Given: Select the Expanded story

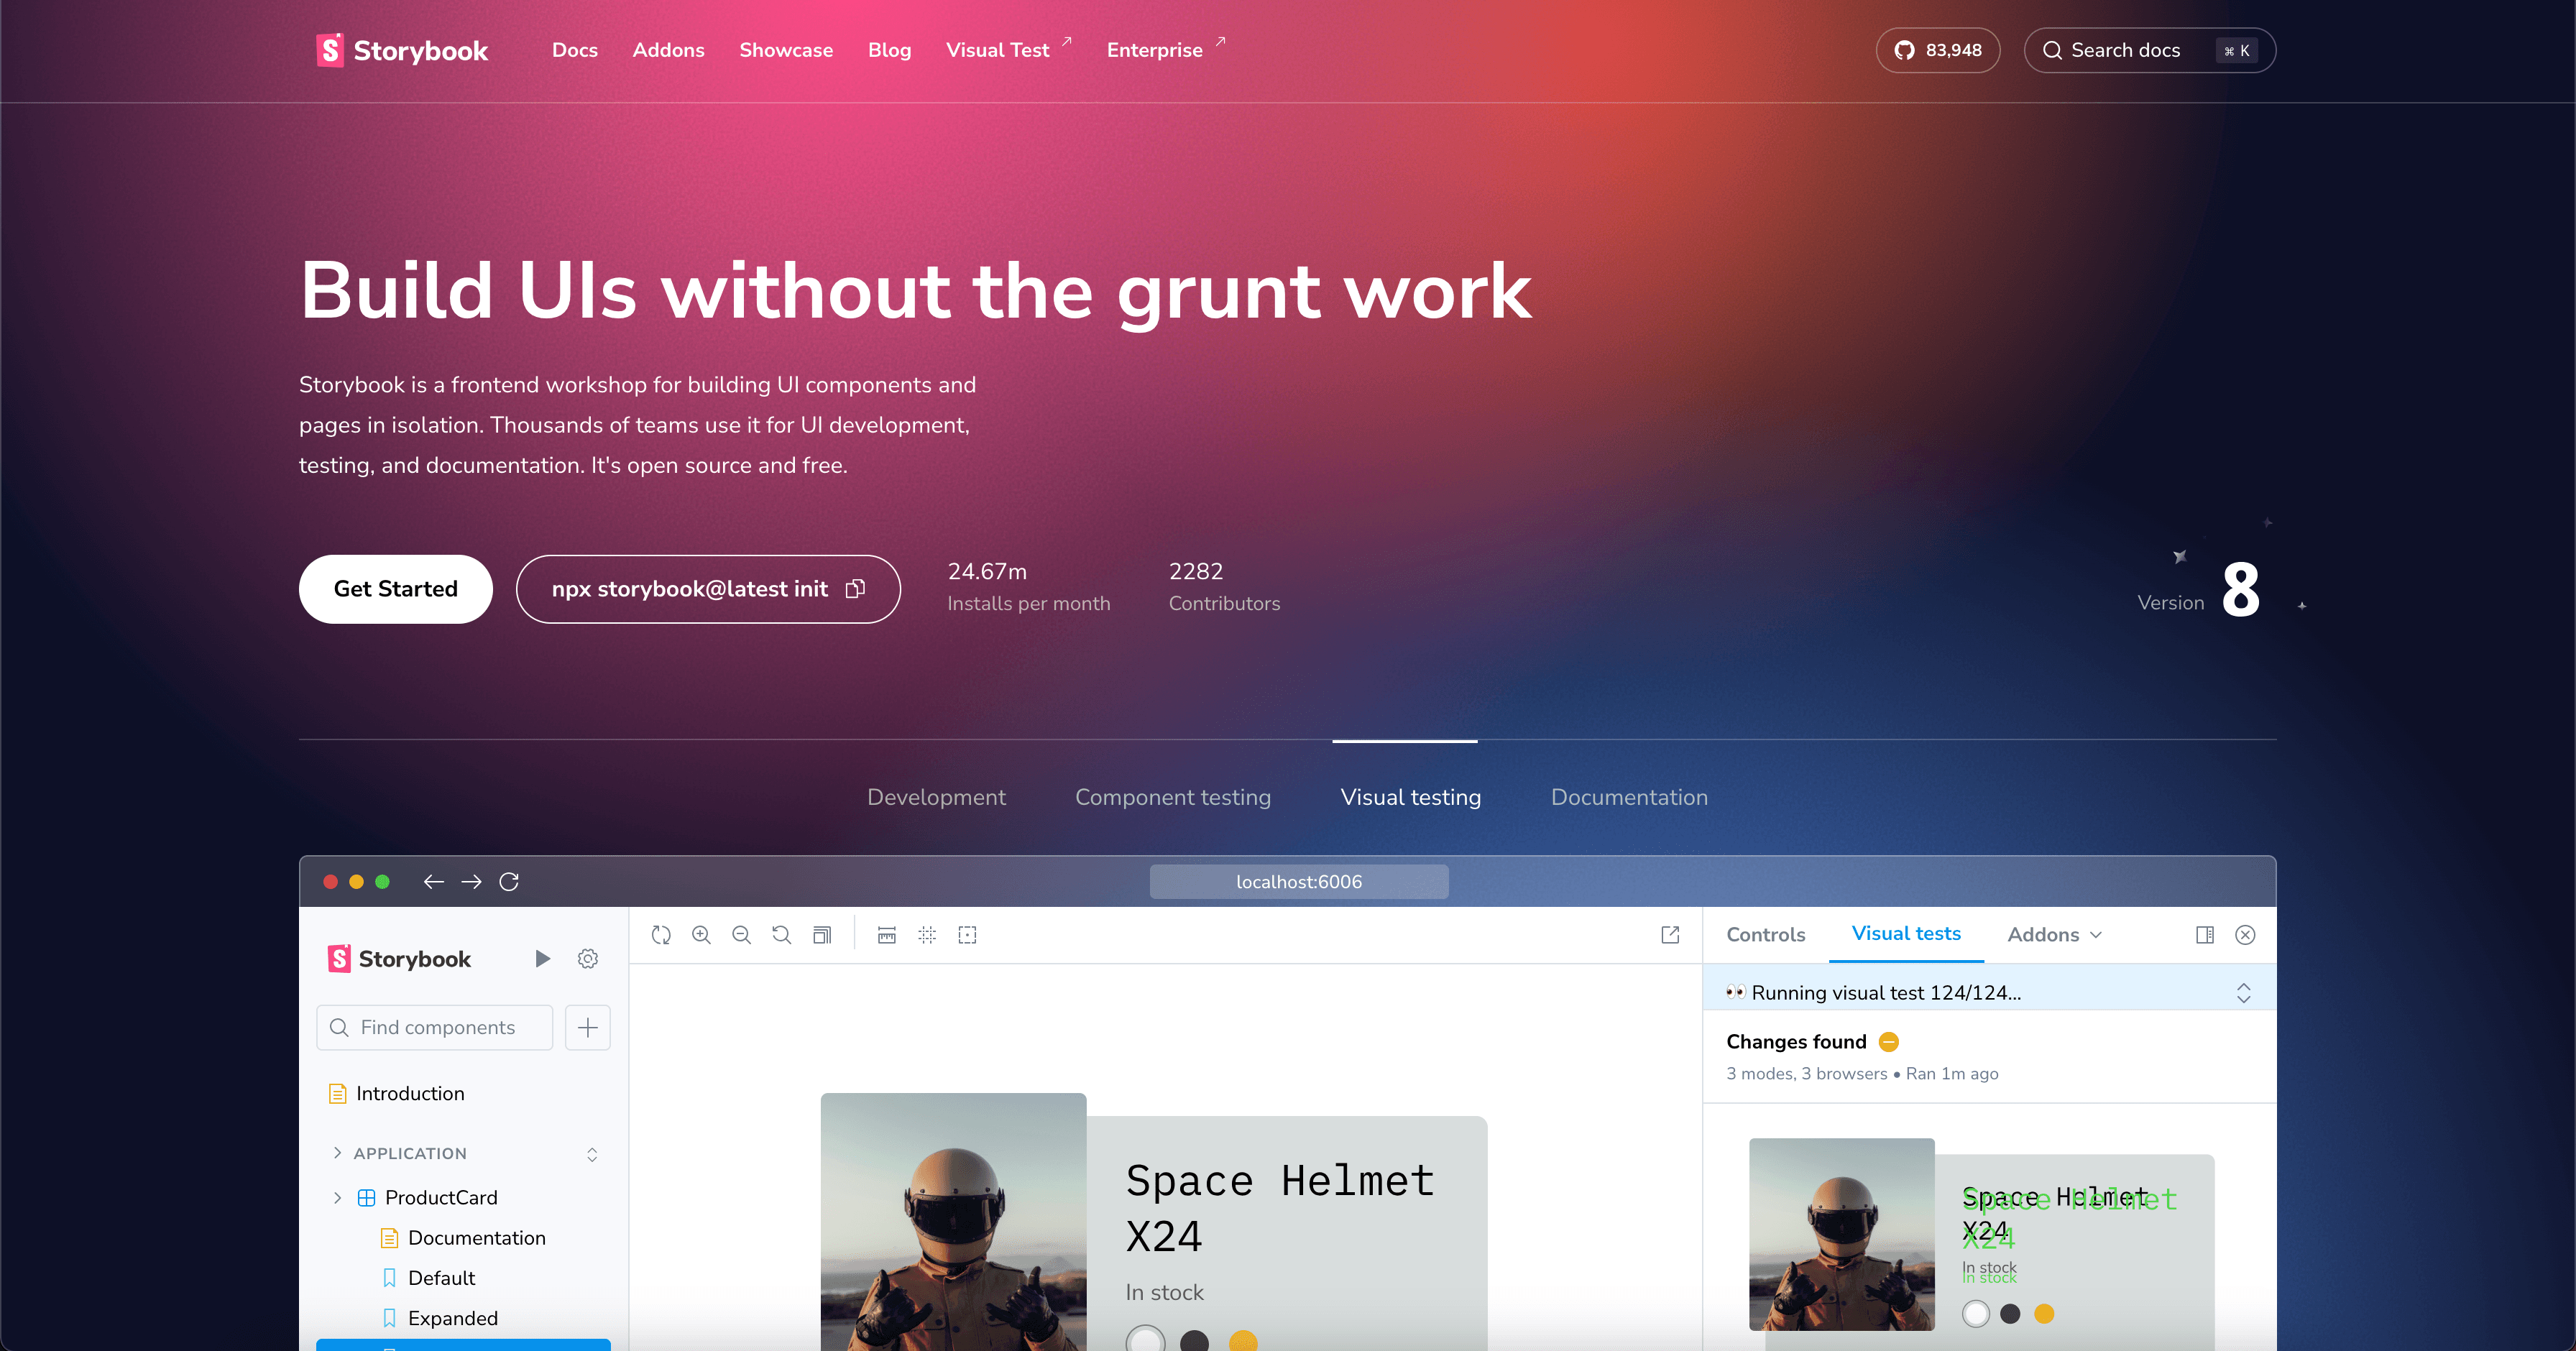Looking at the screenshot, I should pyautogui.click(x=452, y=1318).
